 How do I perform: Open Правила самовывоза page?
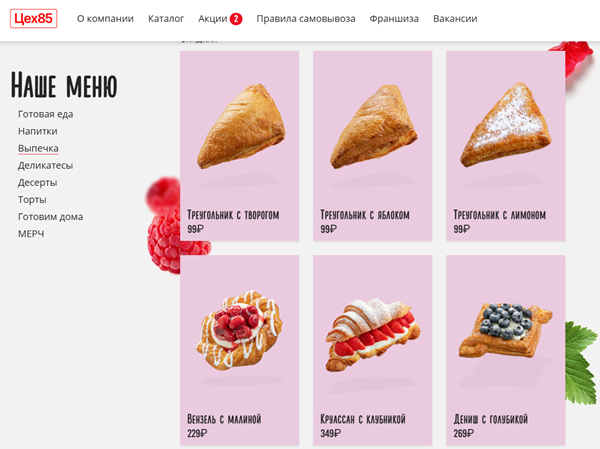(x=306, y=19)
